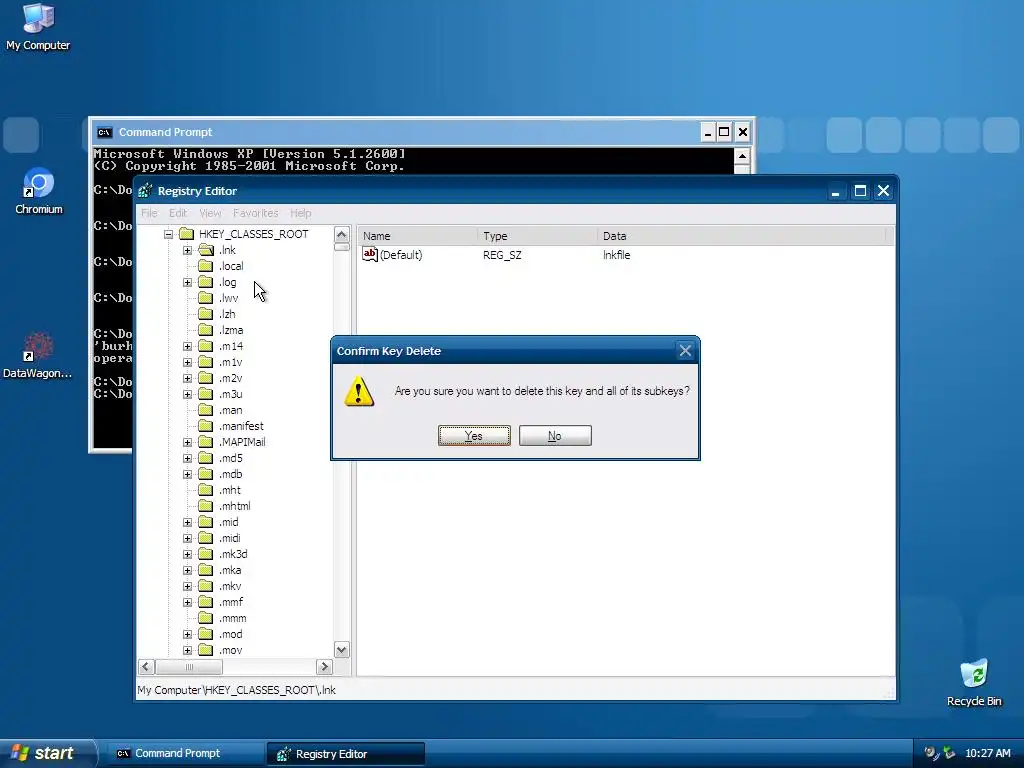The image size is (1024, 768).
Task: Select the .lzma folder icon
Action: (206, 330)
